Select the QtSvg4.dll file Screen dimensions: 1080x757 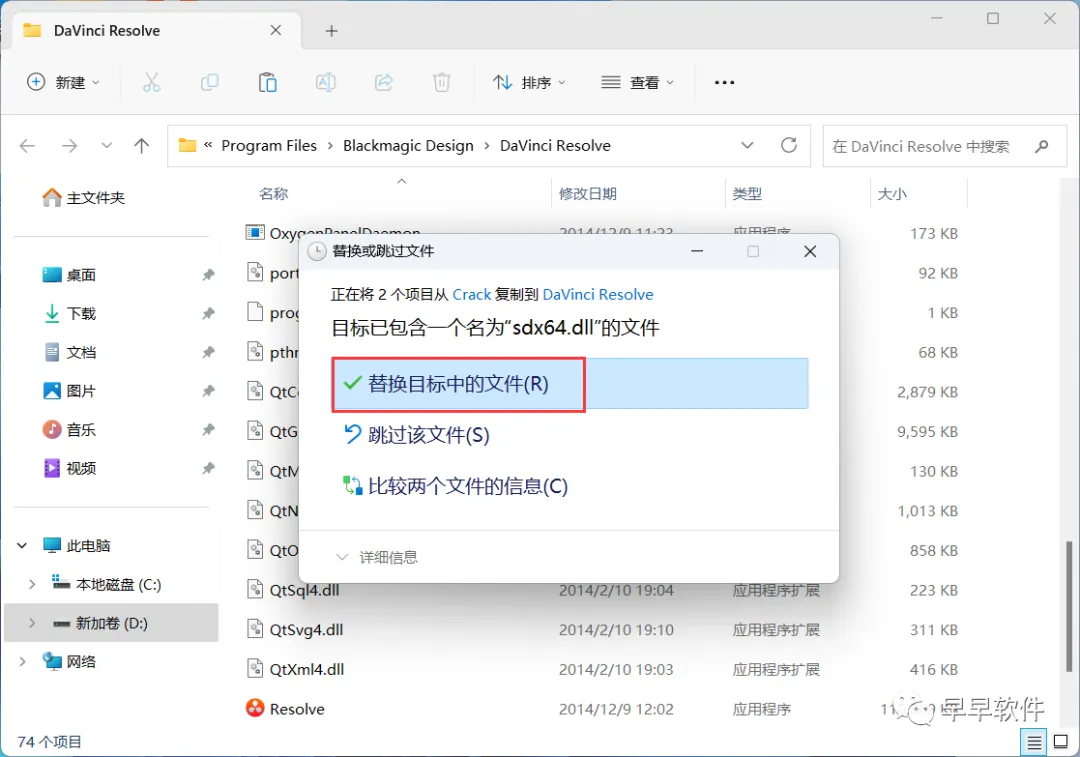point(306,630)
